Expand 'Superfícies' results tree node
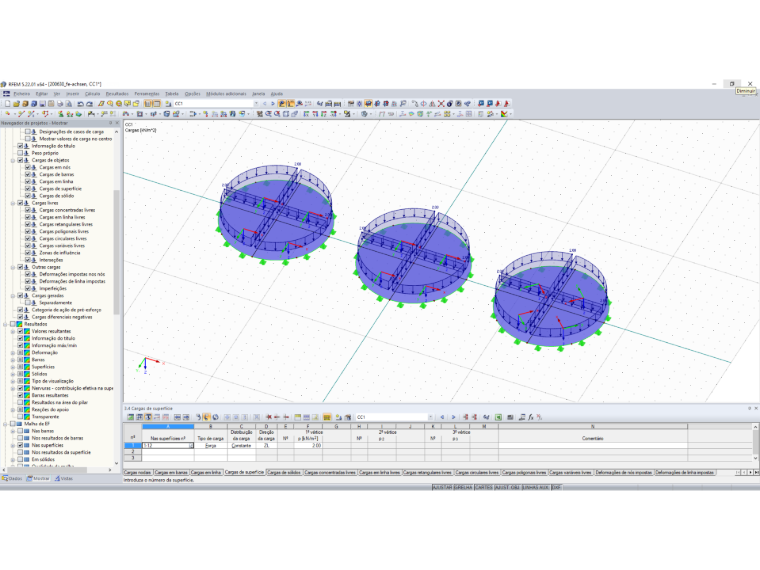The image size is (760, 570). point(13,367)
